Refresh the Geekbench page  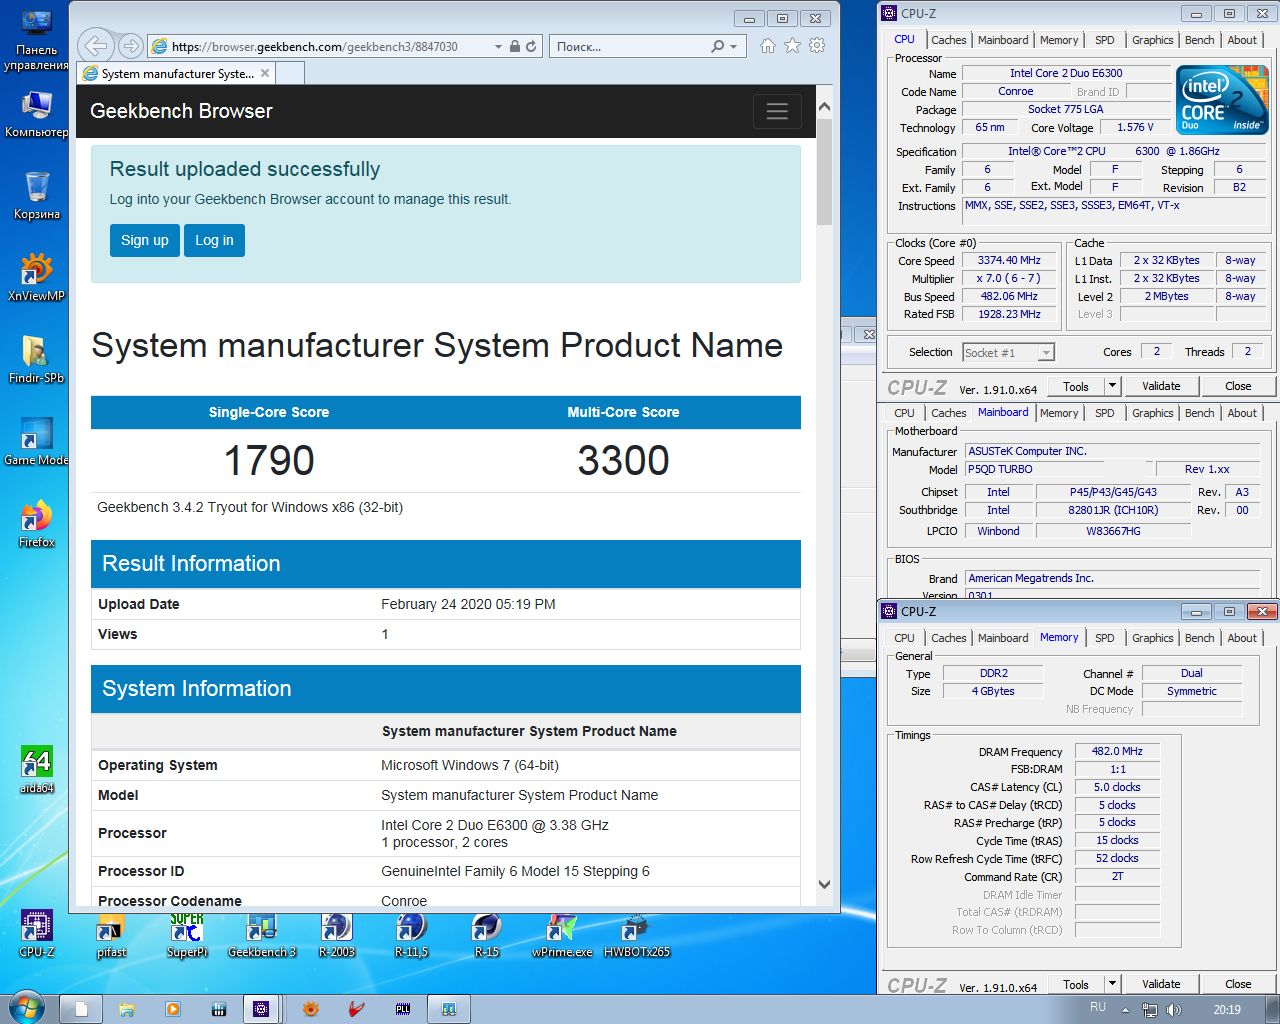[x=531, y=46]
